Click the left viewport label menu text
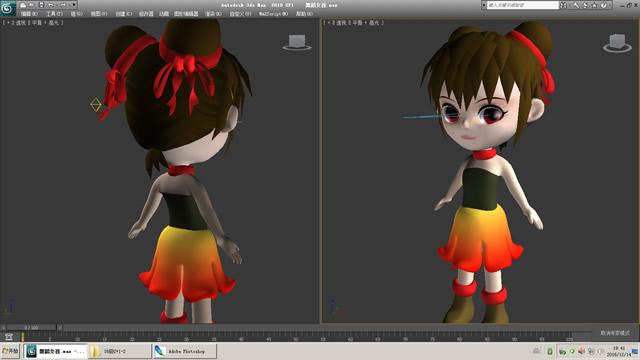The height and width of the screenshot is (360, 640). click(33, 23)
